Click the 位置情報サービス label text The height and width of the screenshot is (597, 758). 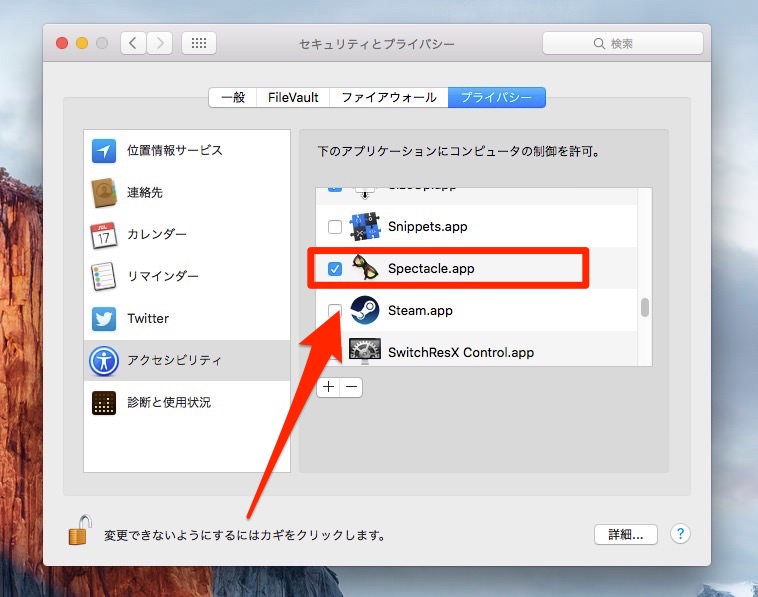(x=175, y=150)
